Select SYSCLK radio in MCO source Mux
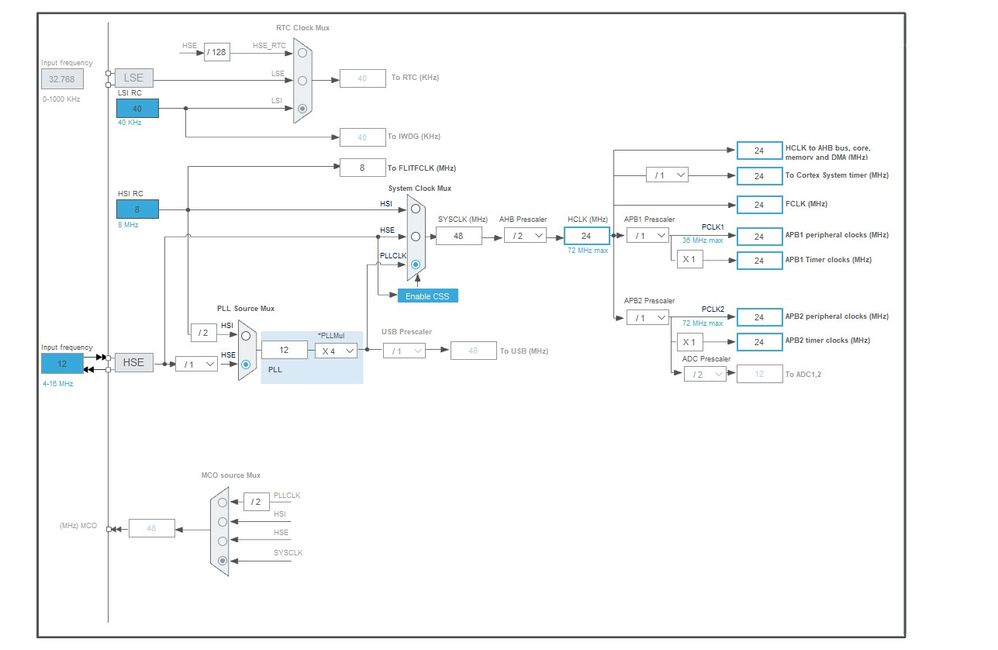The width and height of the screenshot is (998, 650). point(222,561)
